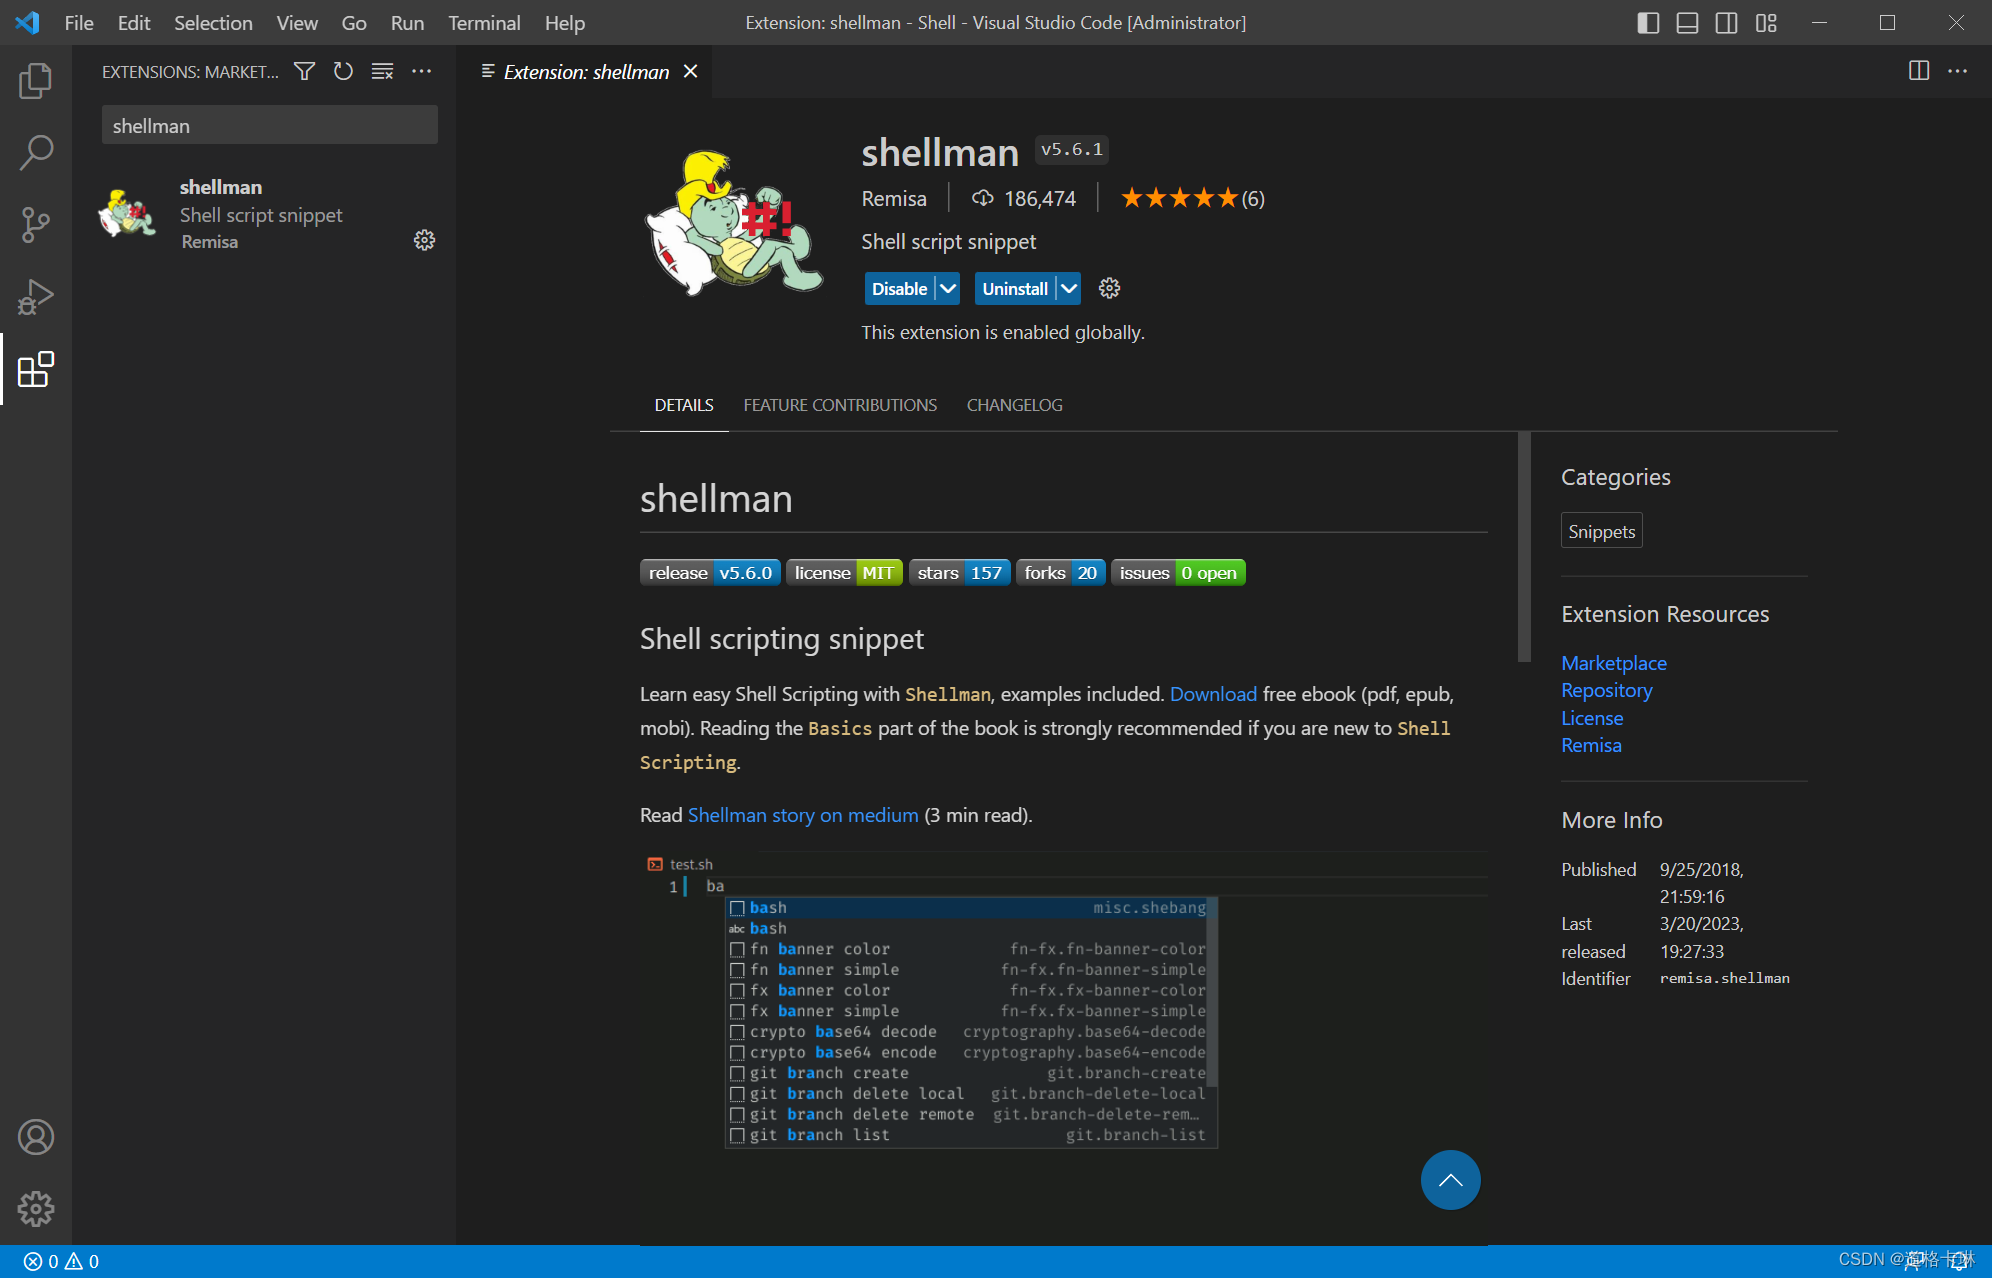Open the Accounts menu icon

(36, 1137)
